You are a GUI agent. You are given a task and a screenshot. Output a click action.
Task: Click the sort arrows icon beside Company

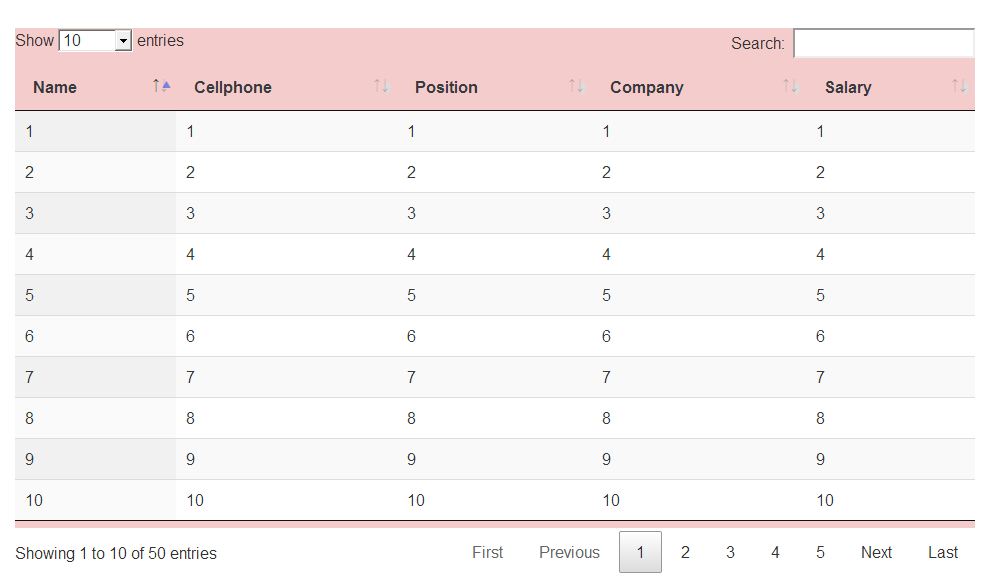pos(790,87)
